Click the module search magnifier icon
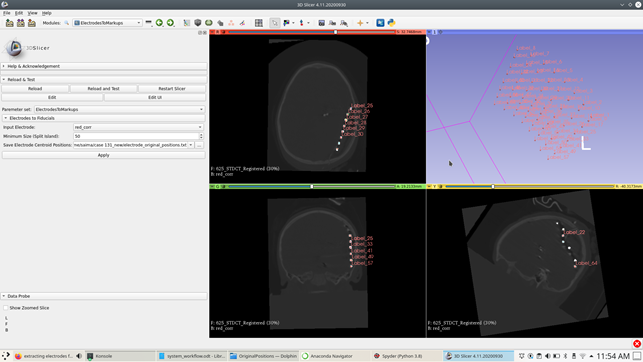The image size is (643, 362). (x=66, y=23)
